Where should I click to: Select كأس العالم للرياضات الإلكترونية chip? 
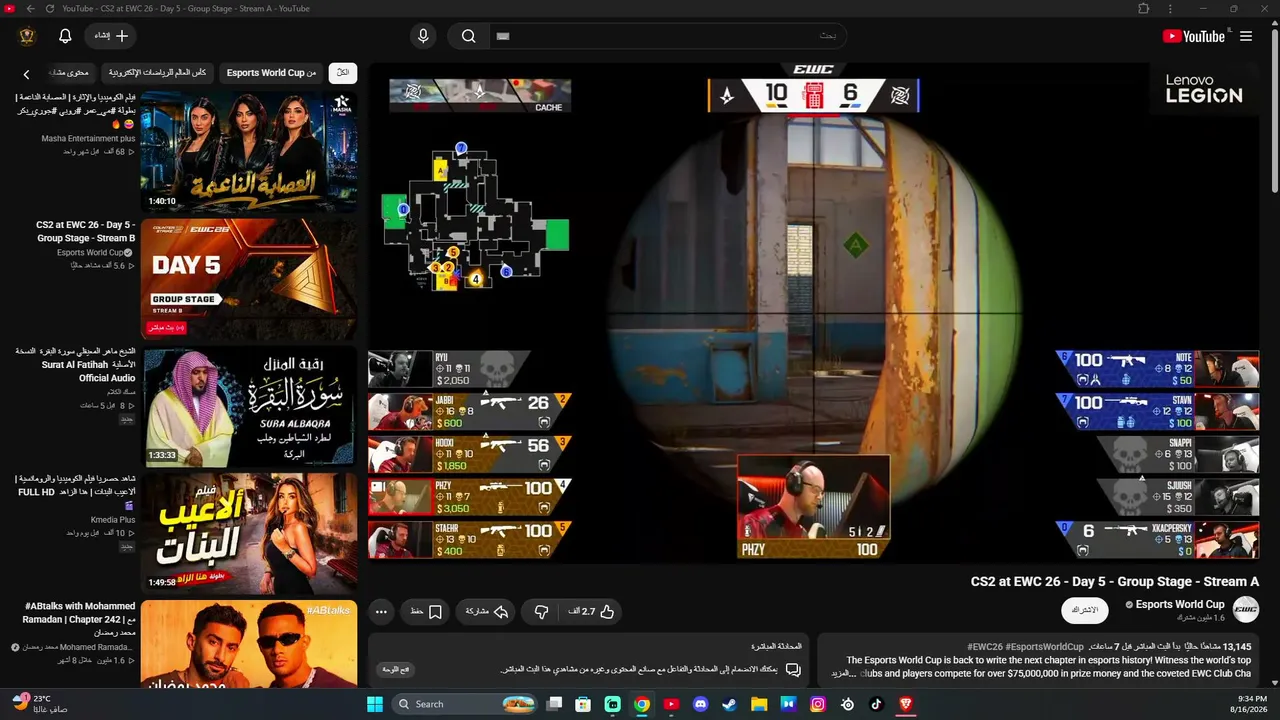click(x=158, y=72)
